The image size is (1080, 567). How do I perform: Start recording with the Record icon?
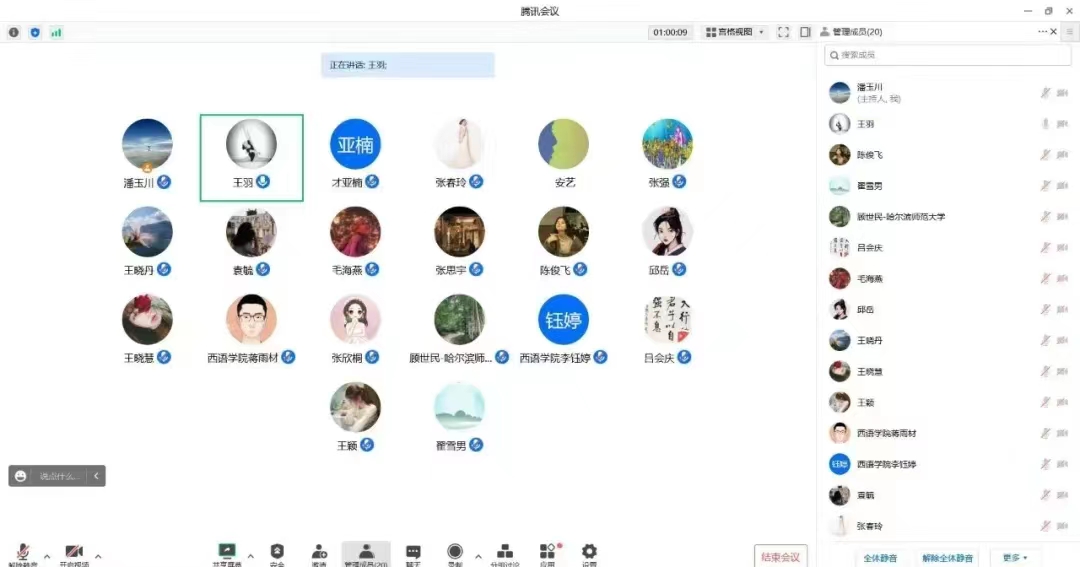click(455, 553)
